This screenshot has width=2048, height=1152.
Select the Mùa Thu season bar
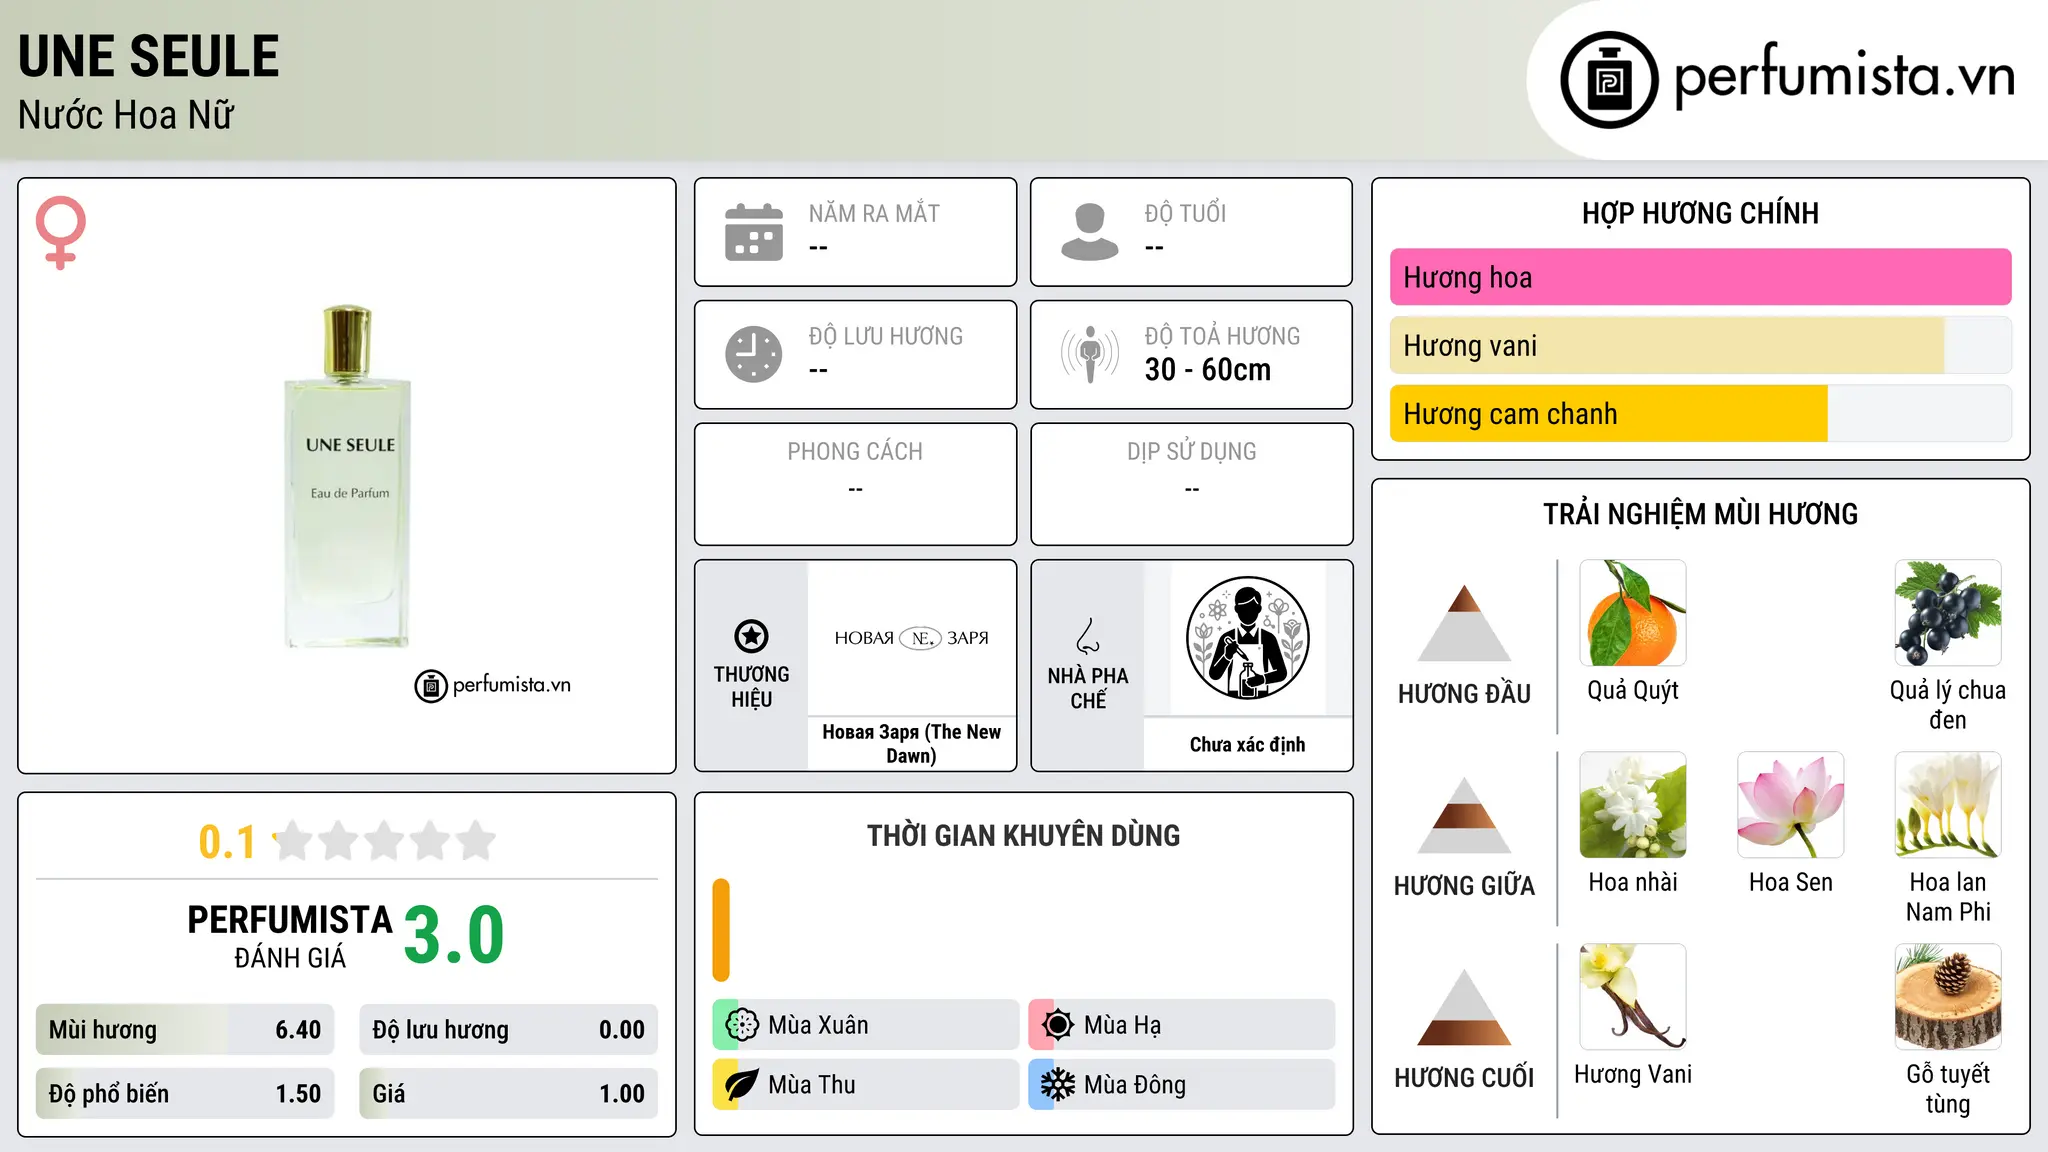point(865,1085)
